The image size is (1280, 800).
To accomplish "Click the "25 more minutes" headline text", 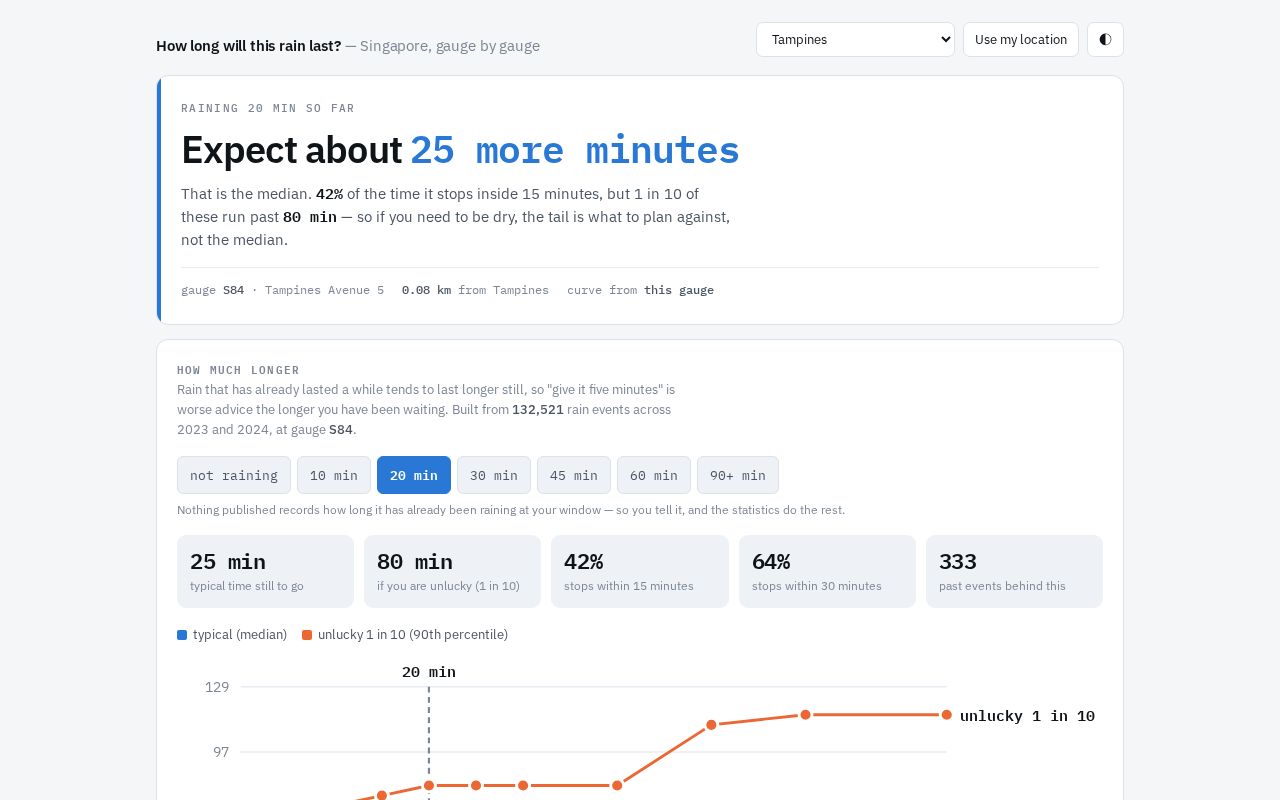I will 575,150.
